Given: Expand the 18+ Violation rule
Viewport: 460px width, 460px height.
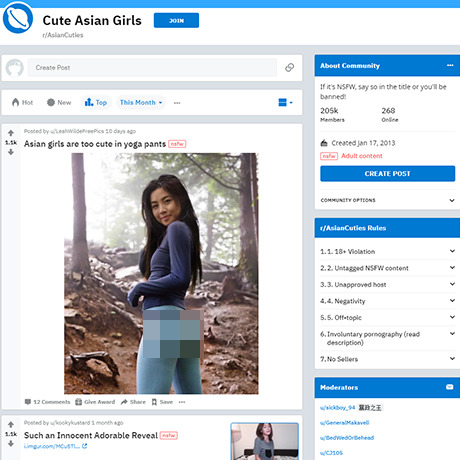Looking at the screenshot, I should tap(387, 251).
